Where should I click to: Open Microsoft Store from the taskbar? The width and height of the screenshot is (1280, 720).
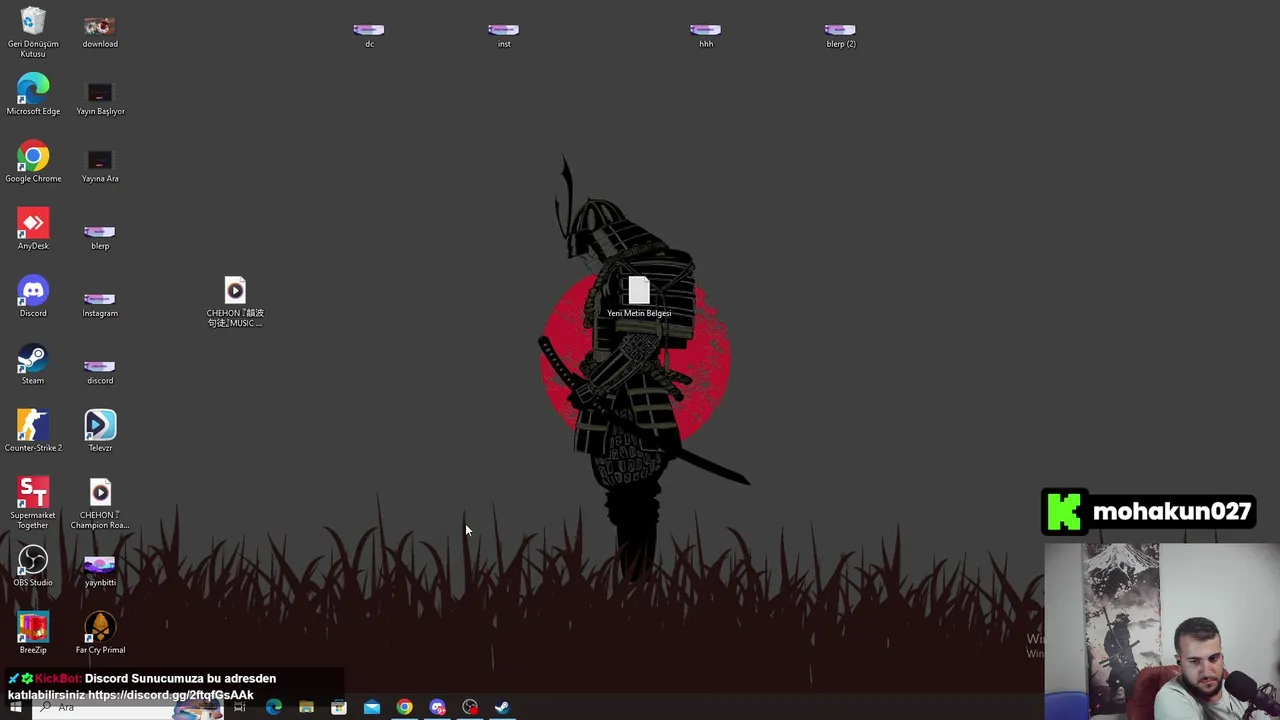tap(339, 708)
